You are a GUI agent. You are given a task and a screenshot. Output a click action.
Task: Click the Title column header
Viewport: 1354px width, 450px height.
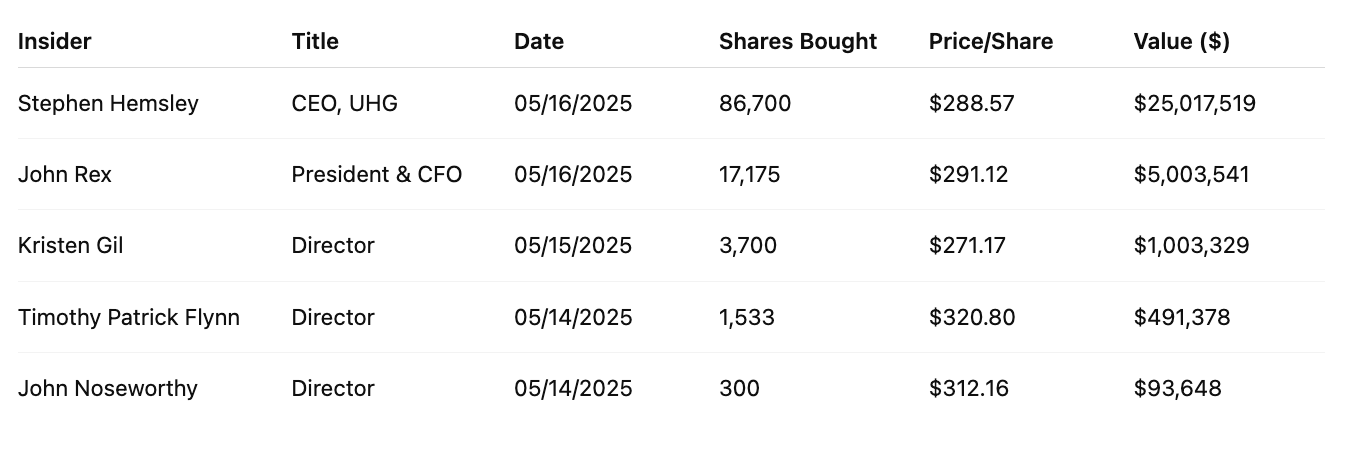pos(315,42)
